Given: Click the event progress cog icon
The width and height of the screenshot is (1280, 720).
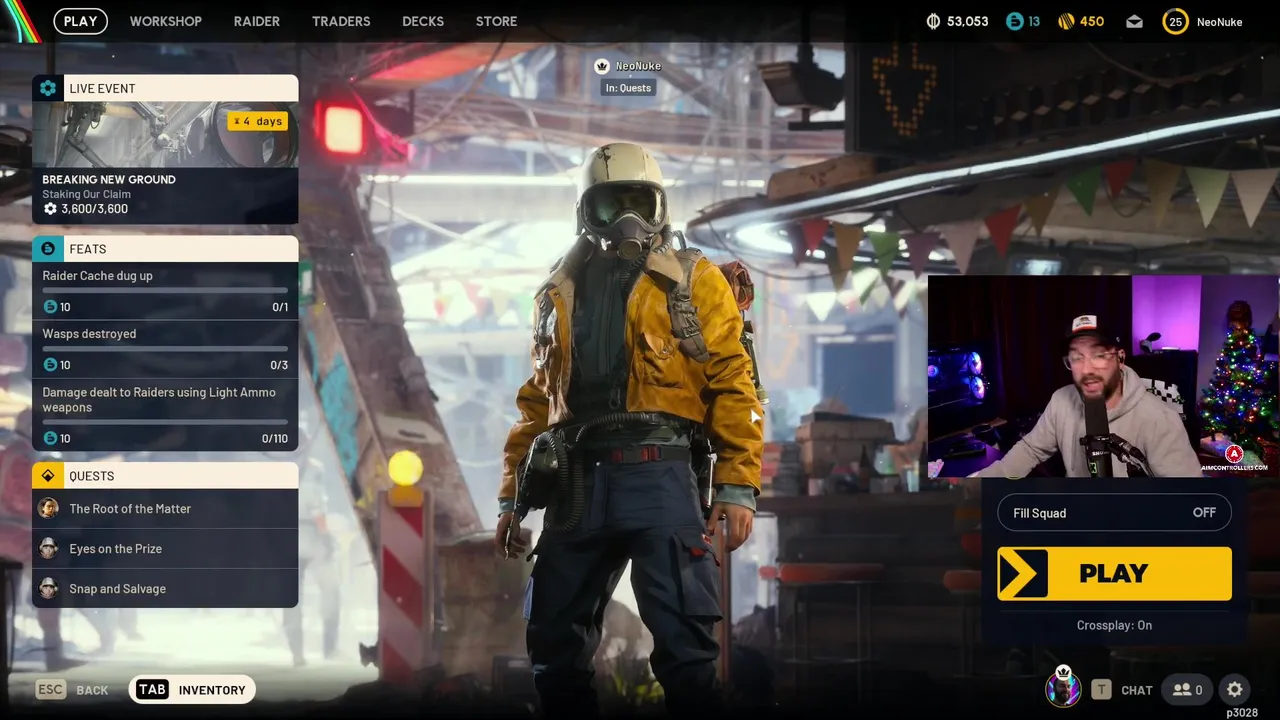Looking at the screenshot, I should coord(50,209).
